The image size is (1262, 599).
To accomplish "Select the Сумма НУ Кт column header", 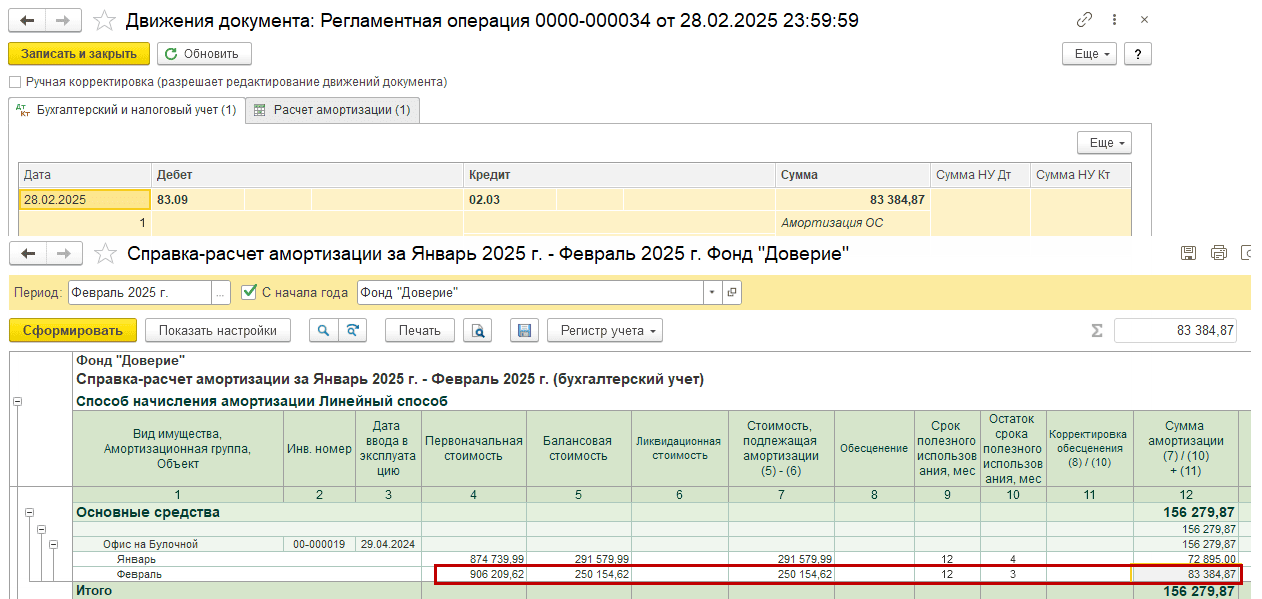I will 1081,174.
